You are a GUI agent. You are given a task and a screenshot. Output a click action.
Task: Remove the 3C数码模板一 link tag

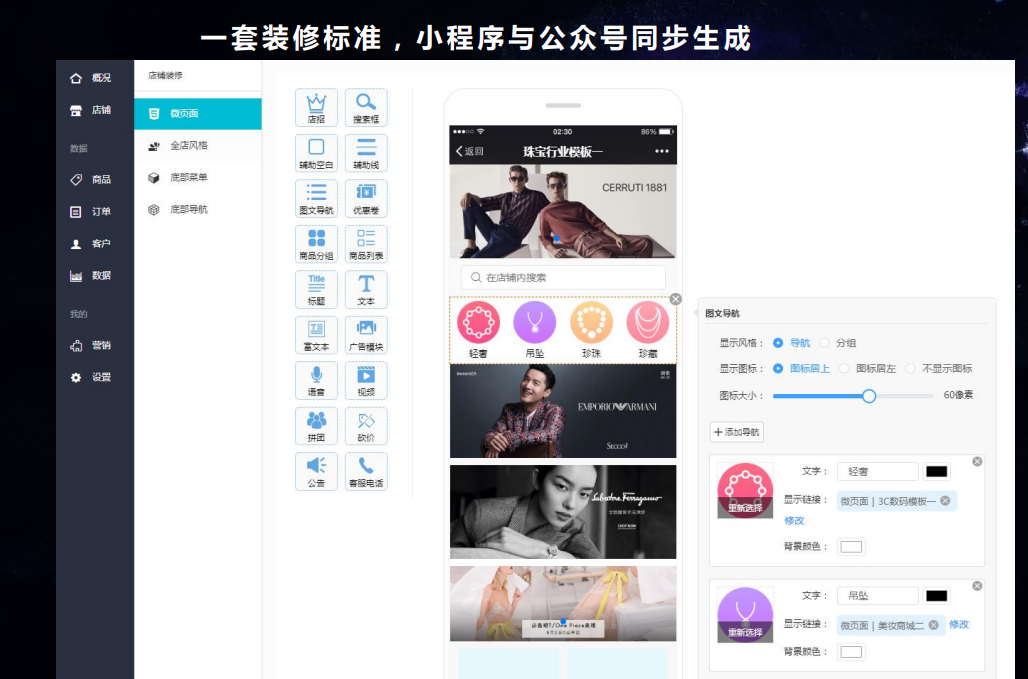click(x=945, y=501)
